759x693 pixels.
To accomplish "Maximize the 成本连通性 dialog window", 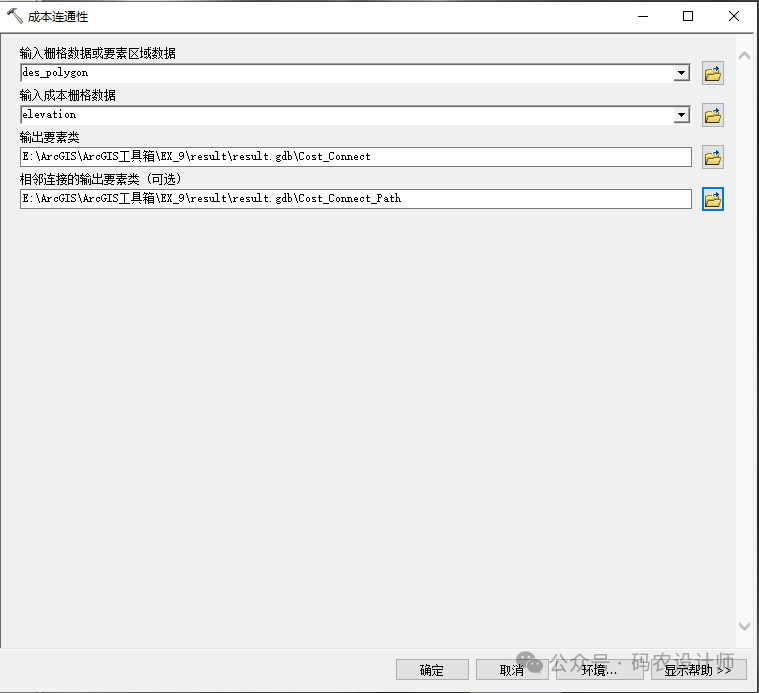I will point(688,16).
